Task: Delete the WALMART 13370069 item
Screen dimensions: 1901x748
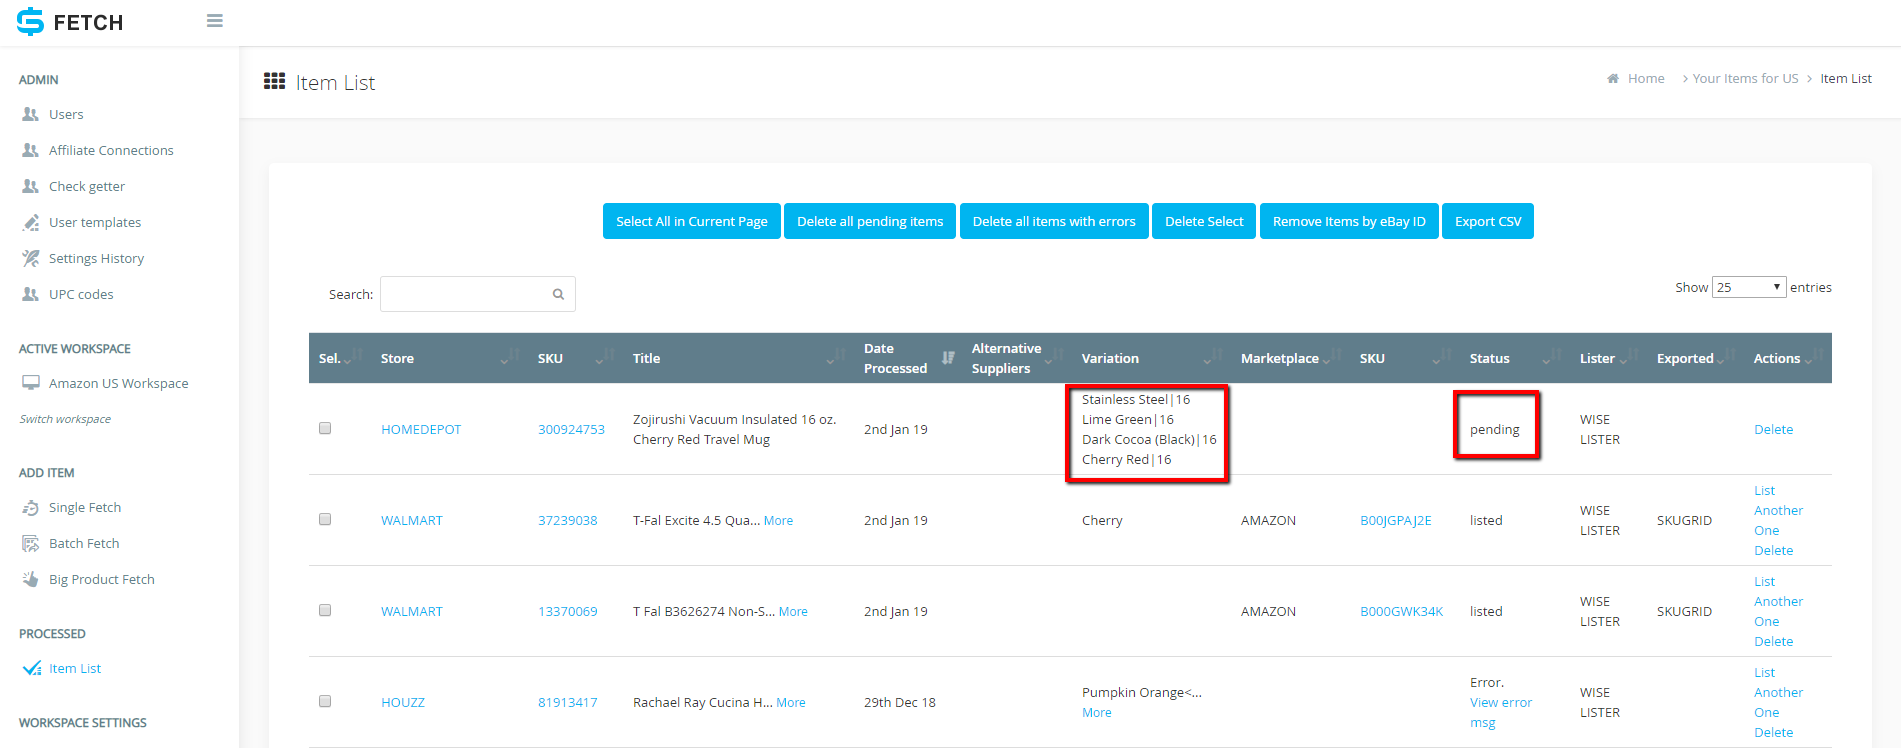Action: pyautogui.click(x=1773, y=641)
